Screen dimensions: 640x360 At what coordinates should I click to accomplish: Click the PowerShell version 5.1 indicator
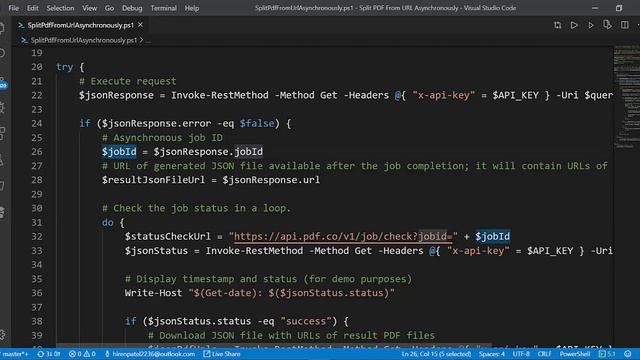pos(607,354)
